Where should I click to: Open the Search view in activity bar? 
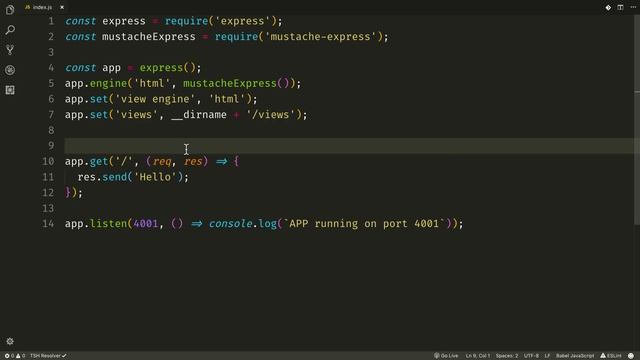tap(10, 30)
